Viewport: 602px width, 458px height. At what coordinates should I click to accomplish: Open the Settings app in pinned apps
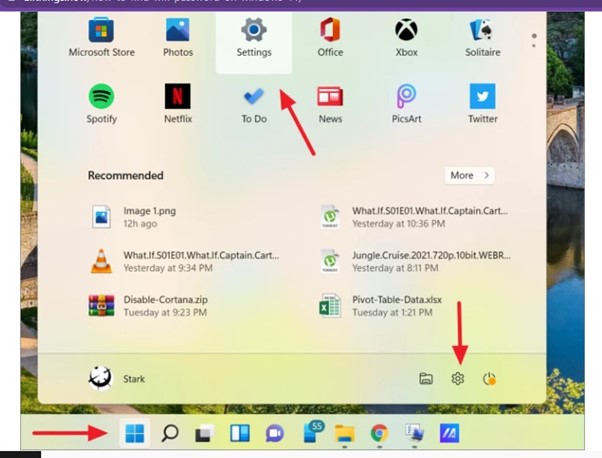pos(253,36)
